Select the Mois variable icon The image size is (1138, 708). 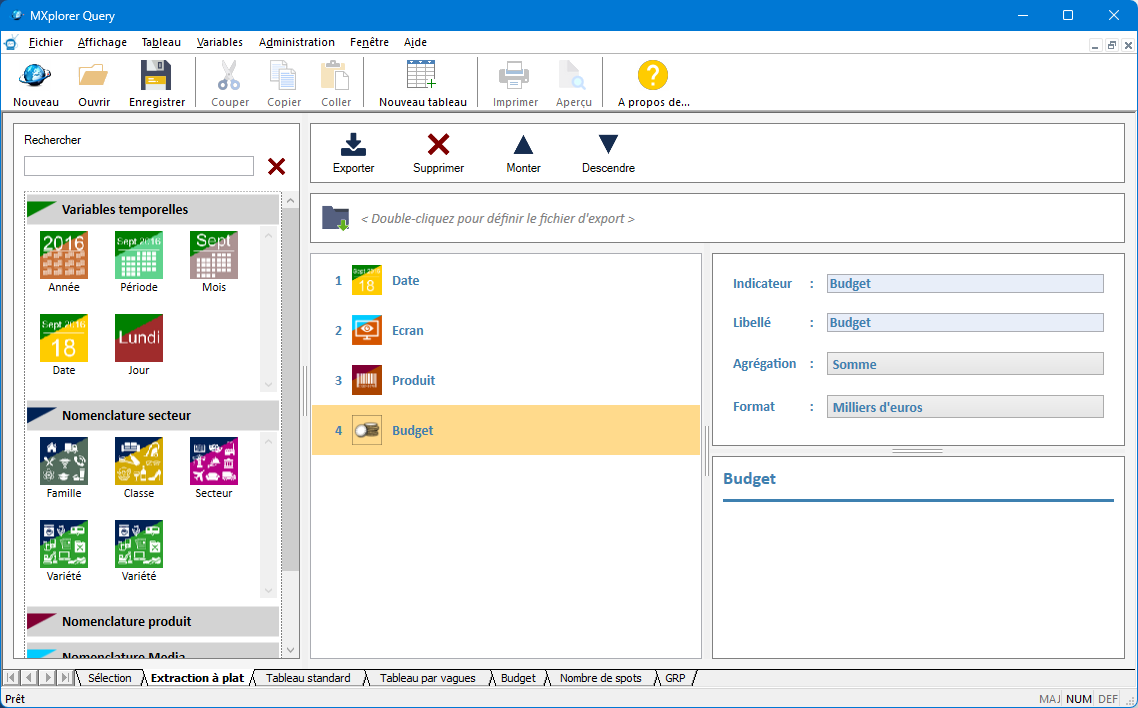point(213,255)
